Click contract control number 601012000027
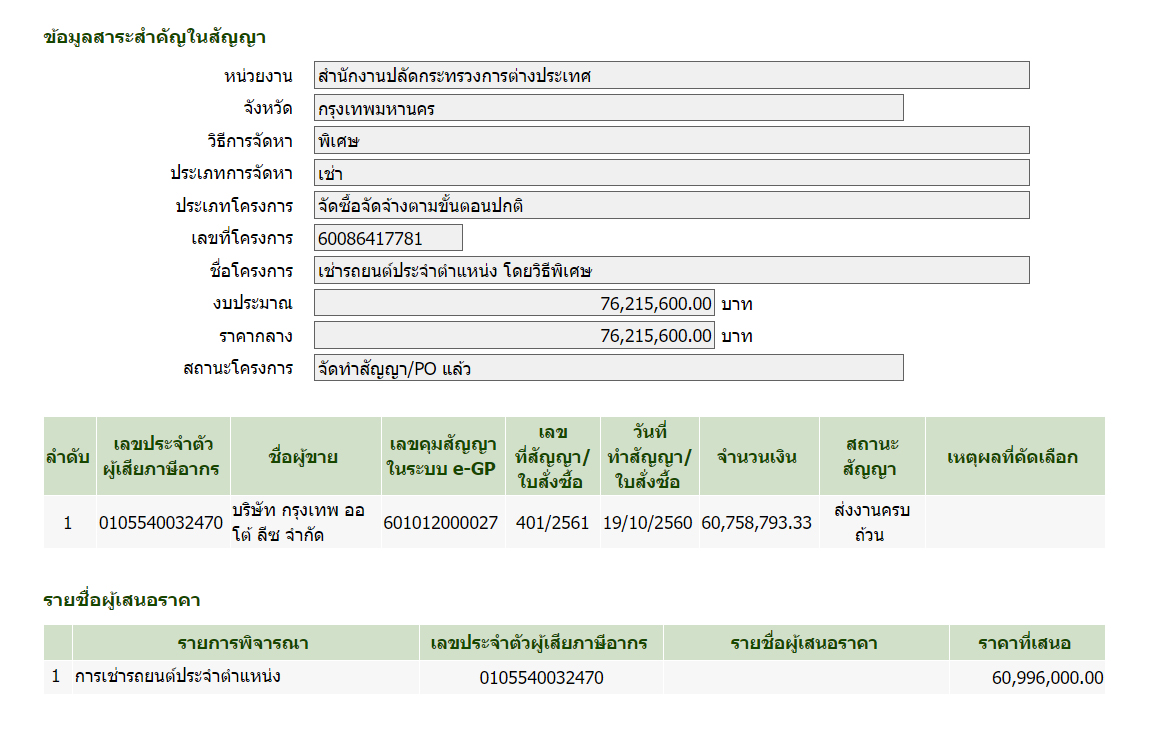 (x=441, y=522)
